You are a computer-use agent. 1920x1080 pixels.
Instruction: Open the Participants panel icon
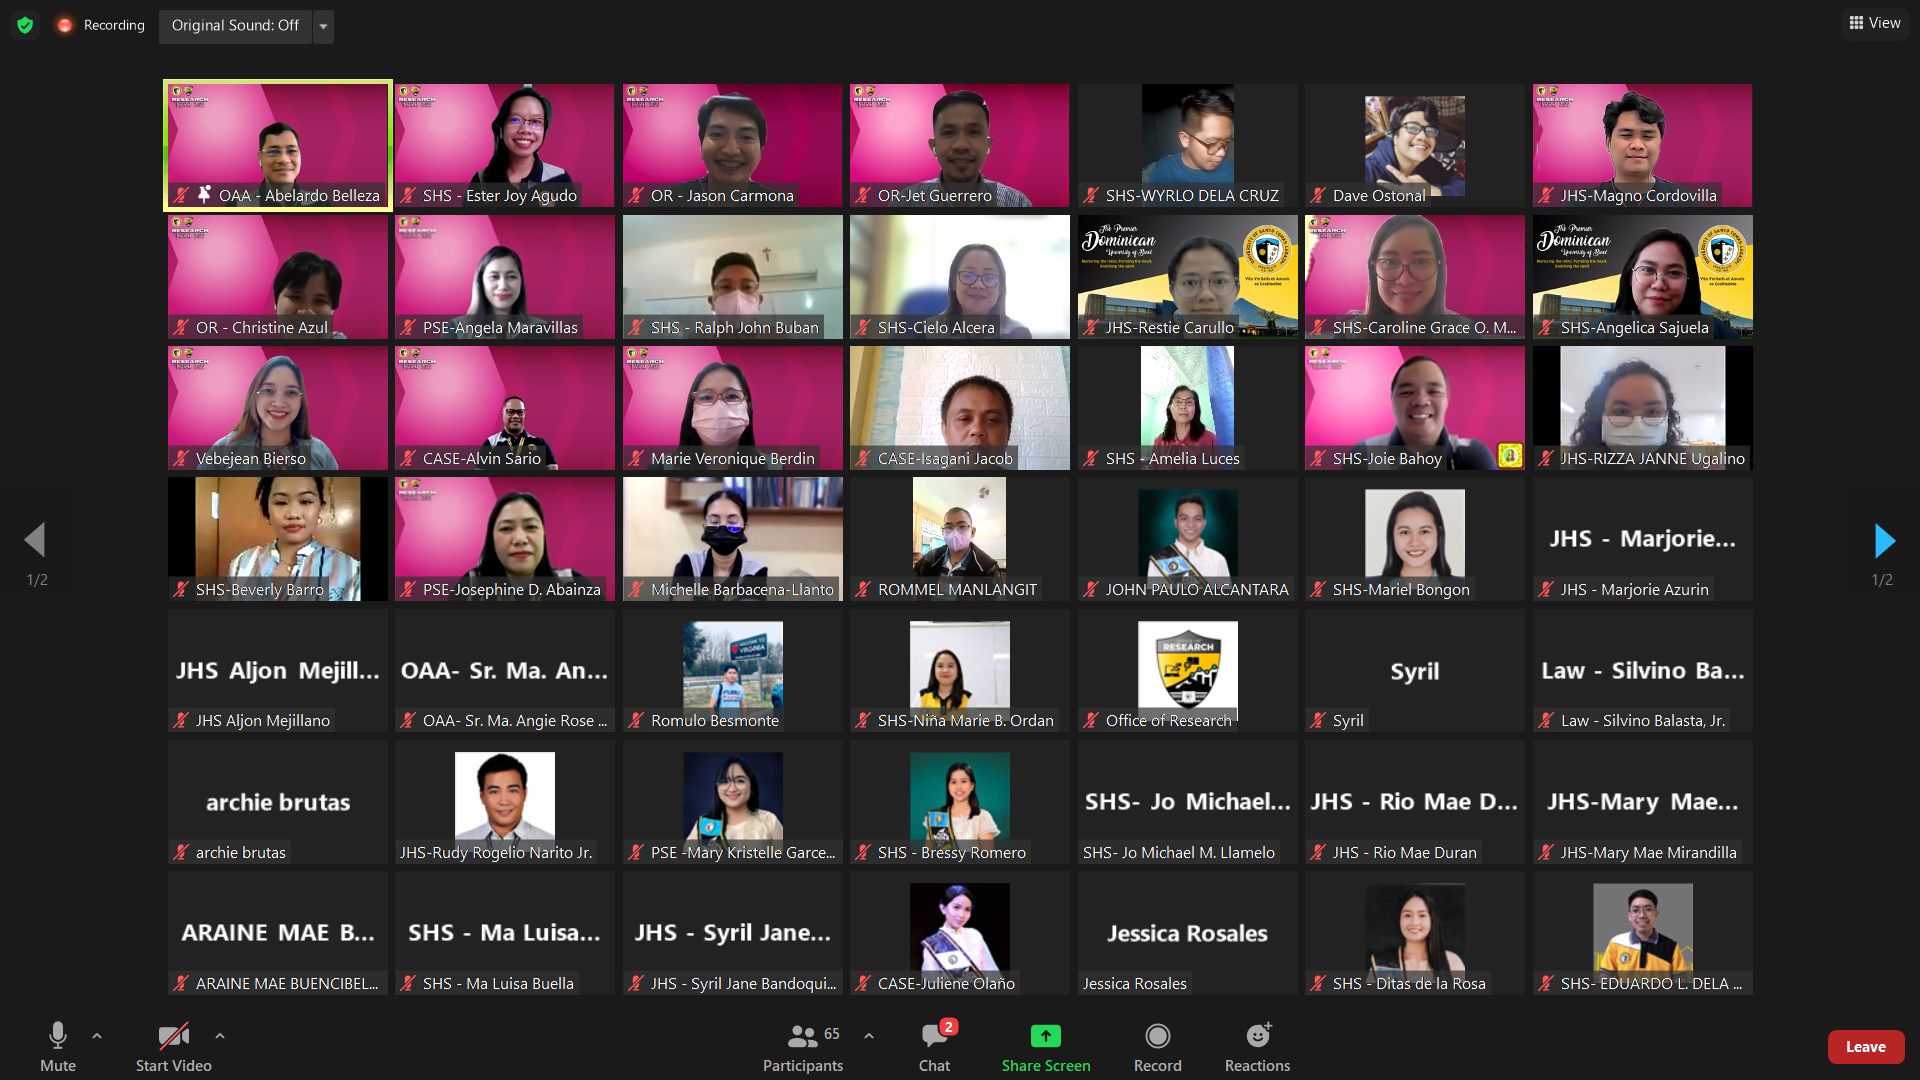[x=802, y=1036]
